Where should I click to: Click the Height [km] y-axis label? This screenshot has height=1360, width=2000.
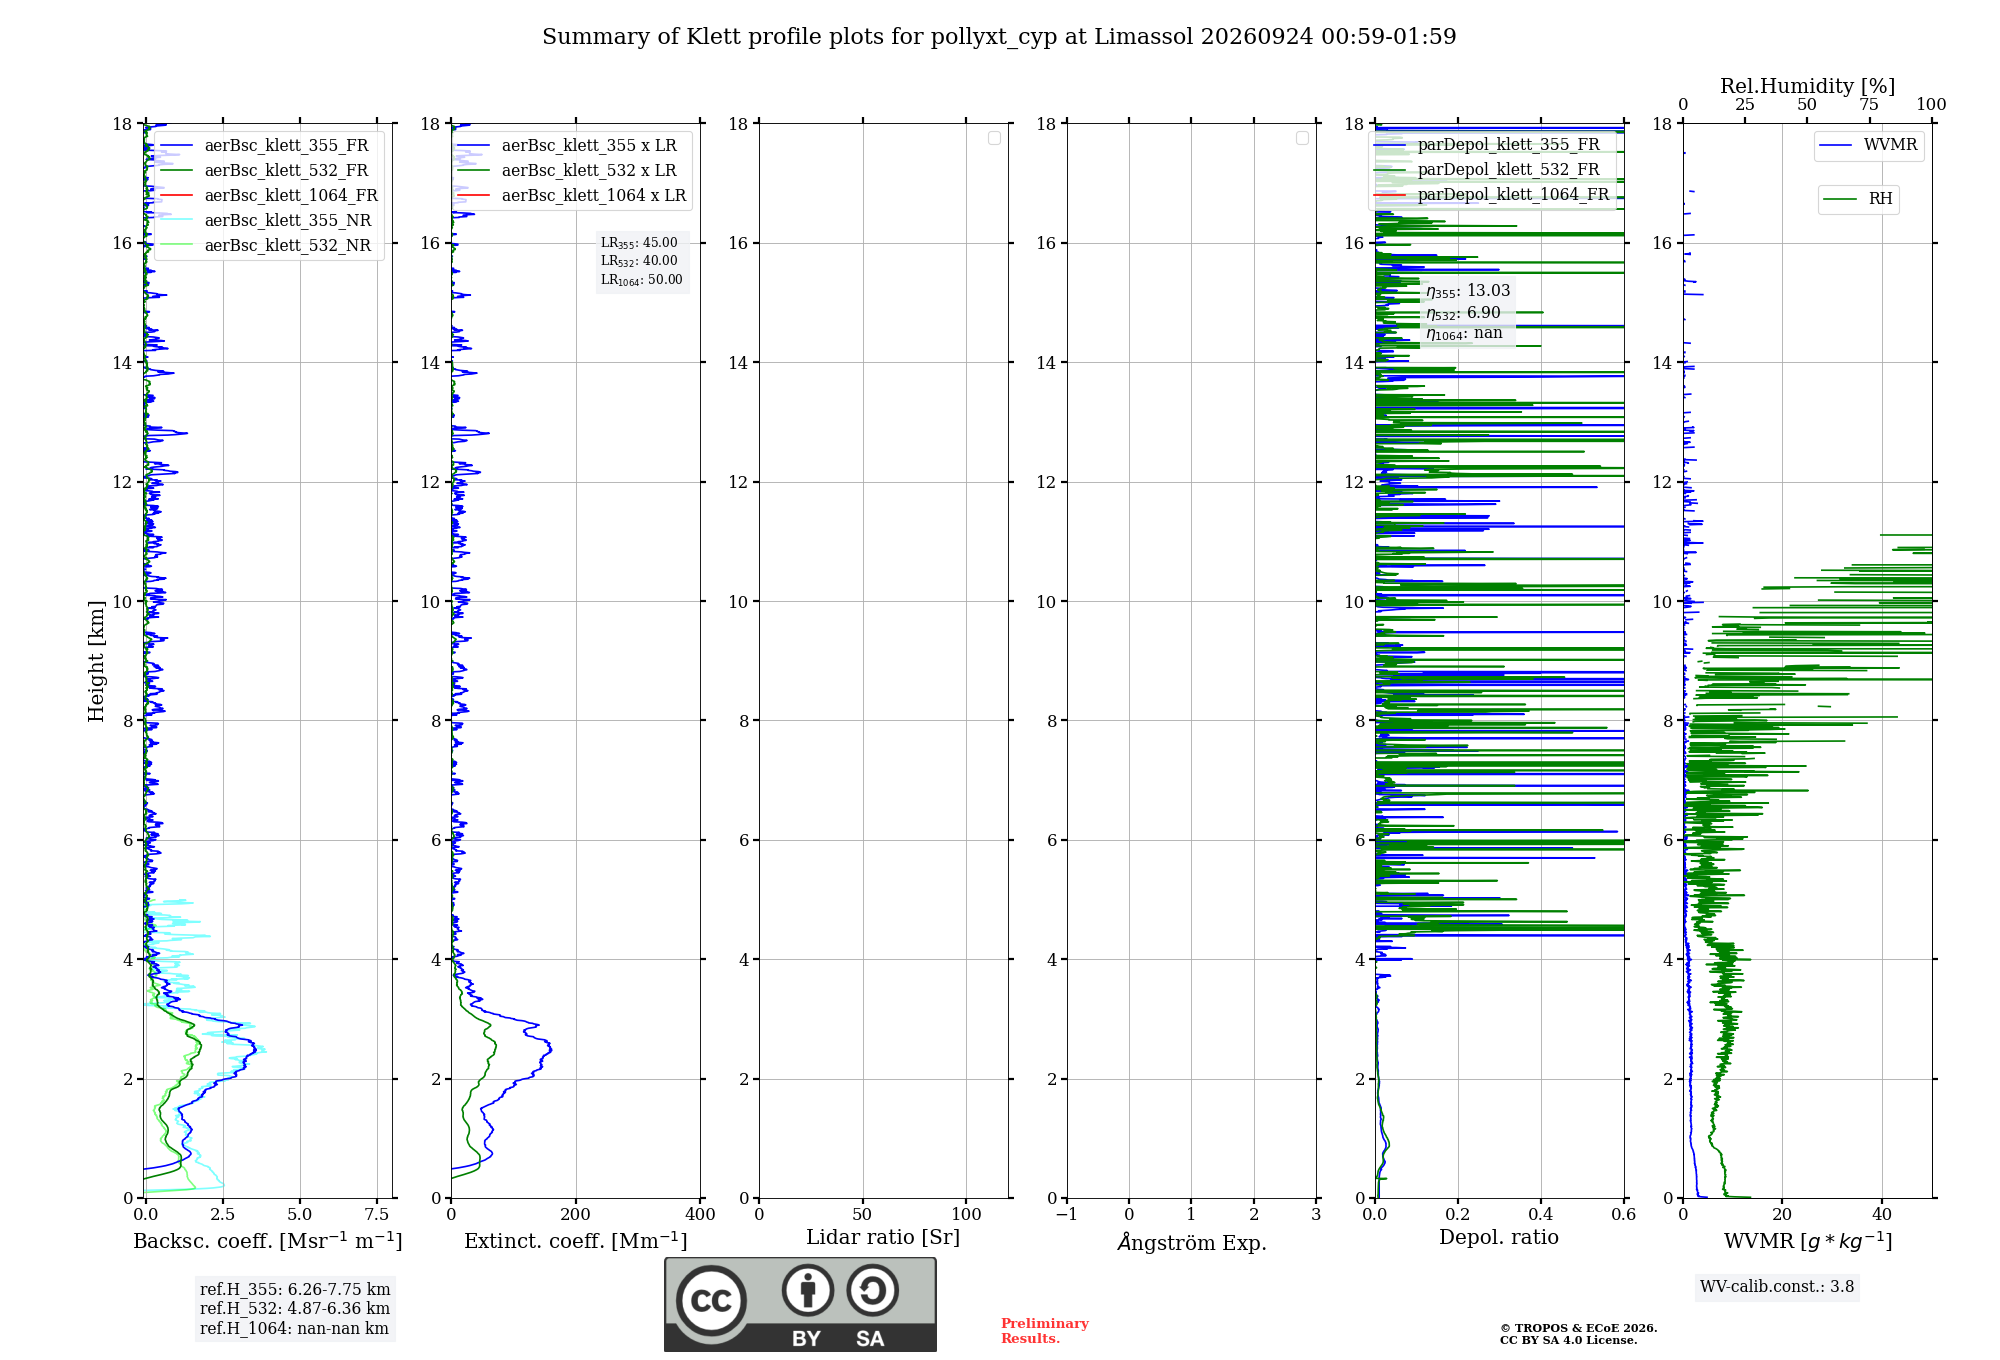click(x=96, y=661)
